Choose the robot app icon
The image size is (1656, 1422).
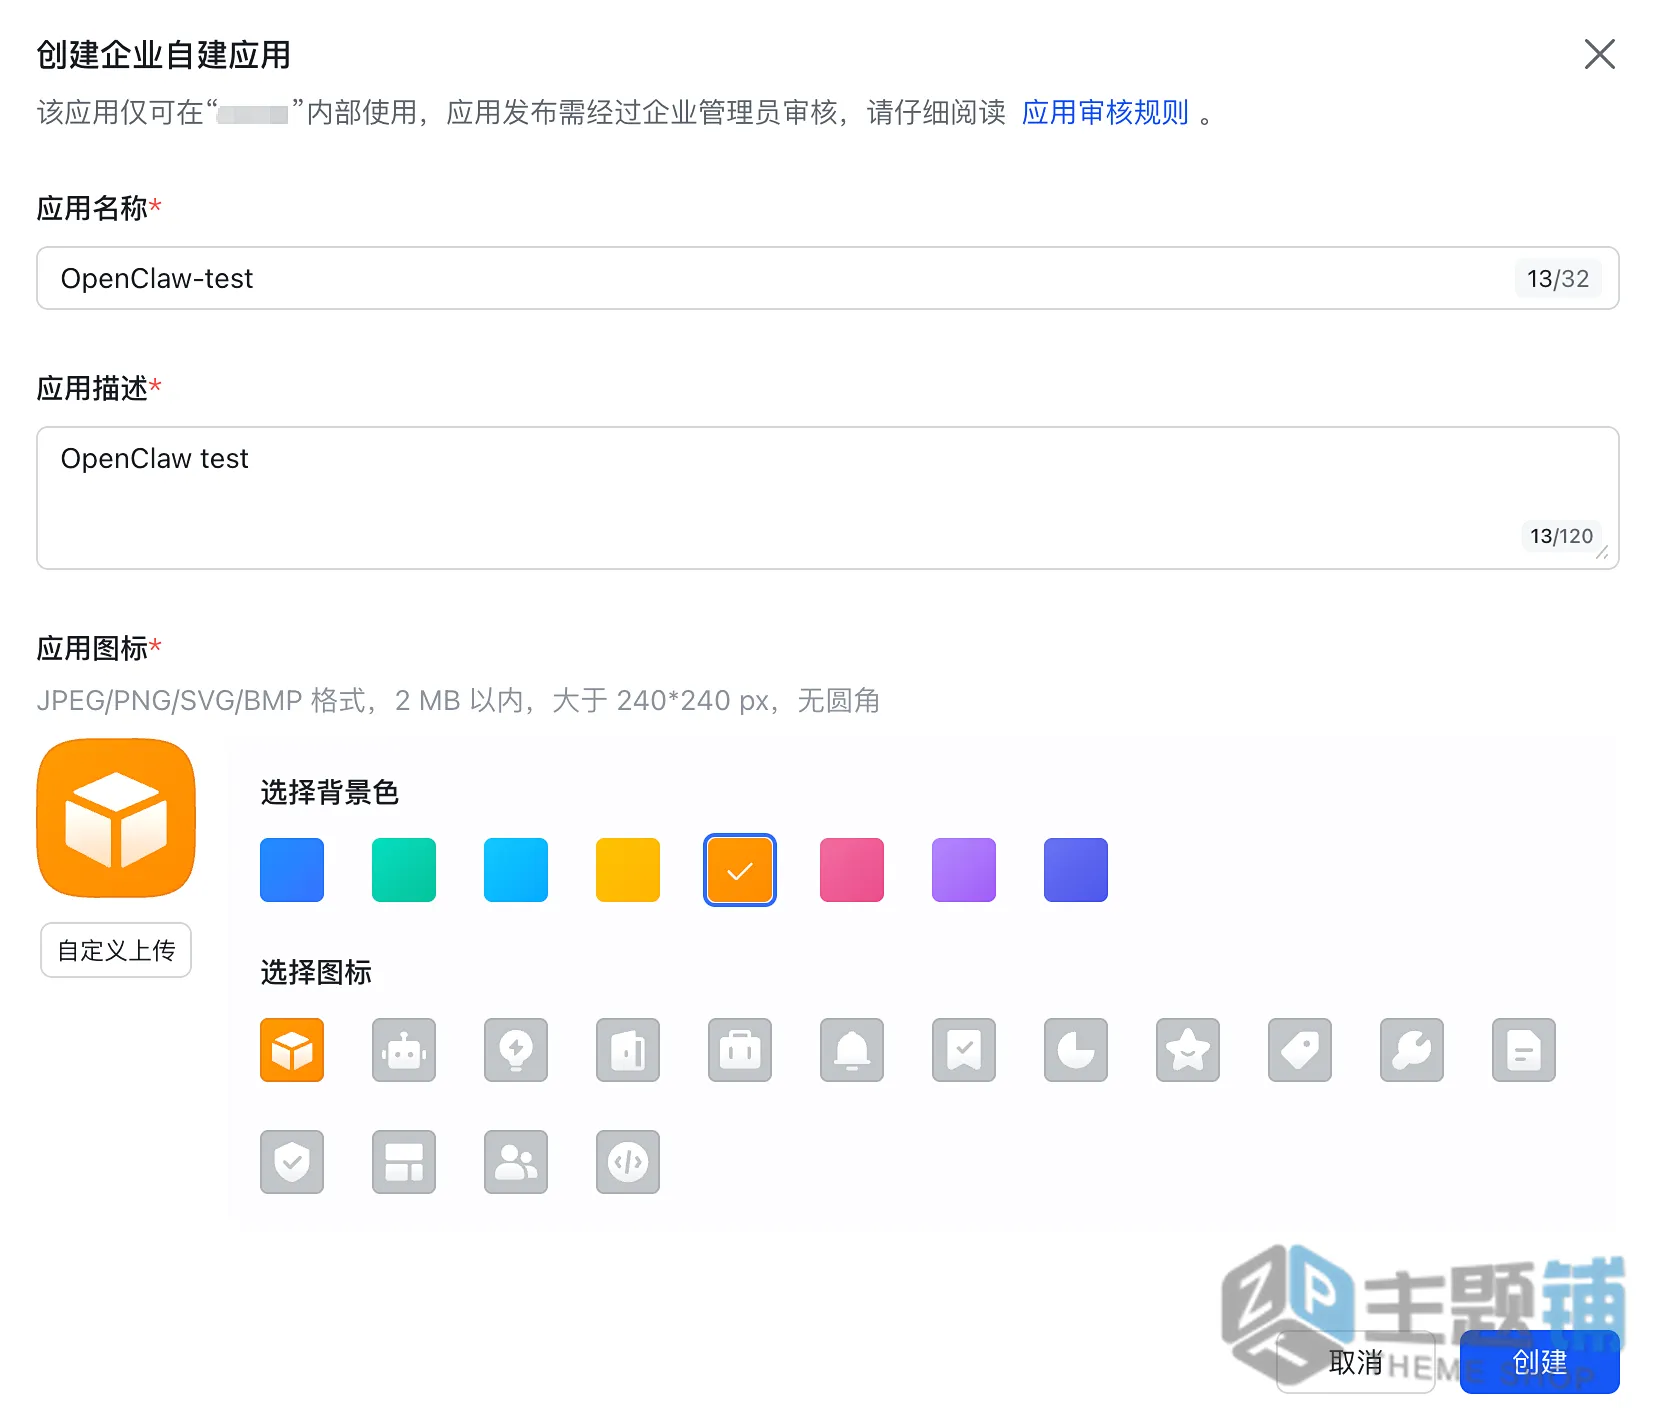click(x=404, y=1050)
